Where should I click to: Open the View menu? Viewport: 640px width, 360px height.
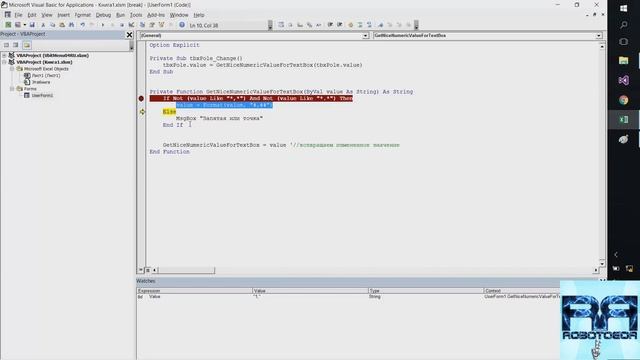(x=47, y=15)
